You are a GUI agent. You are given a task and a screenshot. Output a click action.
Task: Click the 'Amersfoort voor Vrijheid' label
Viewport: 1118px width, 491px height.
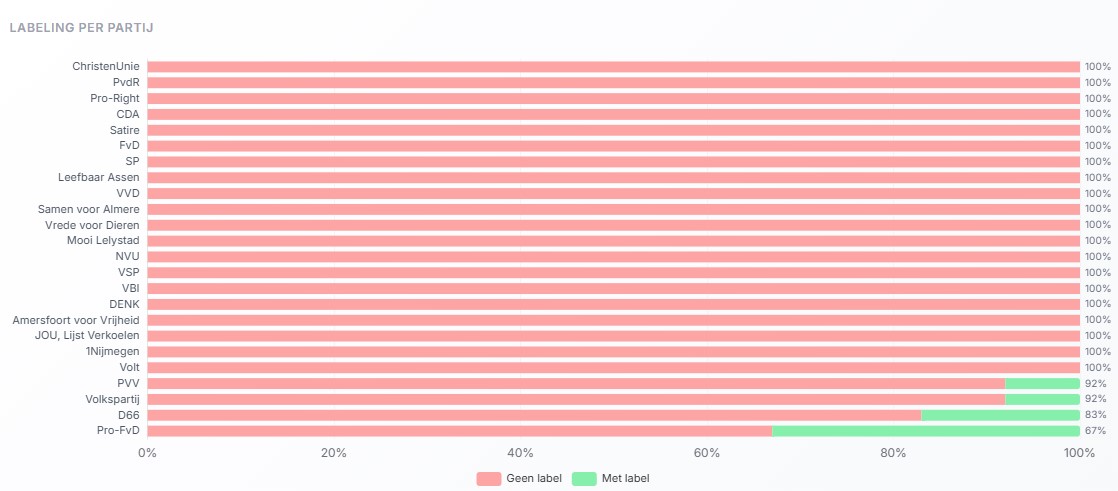(76, 320)
